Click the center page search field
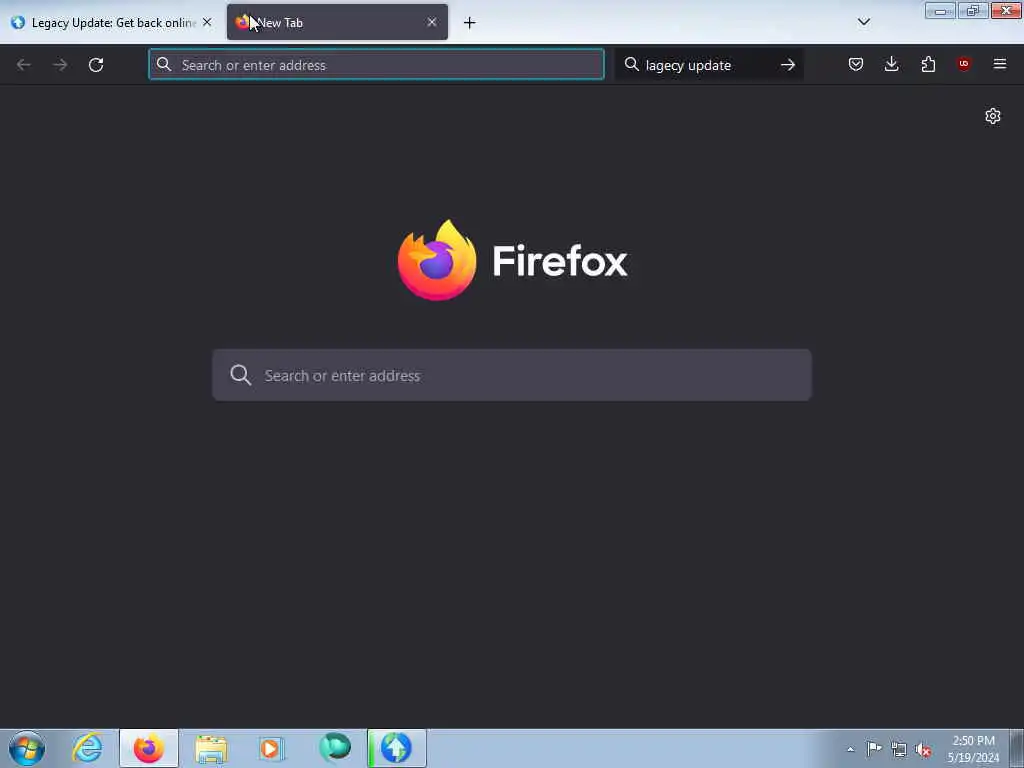 click(512, 375)
